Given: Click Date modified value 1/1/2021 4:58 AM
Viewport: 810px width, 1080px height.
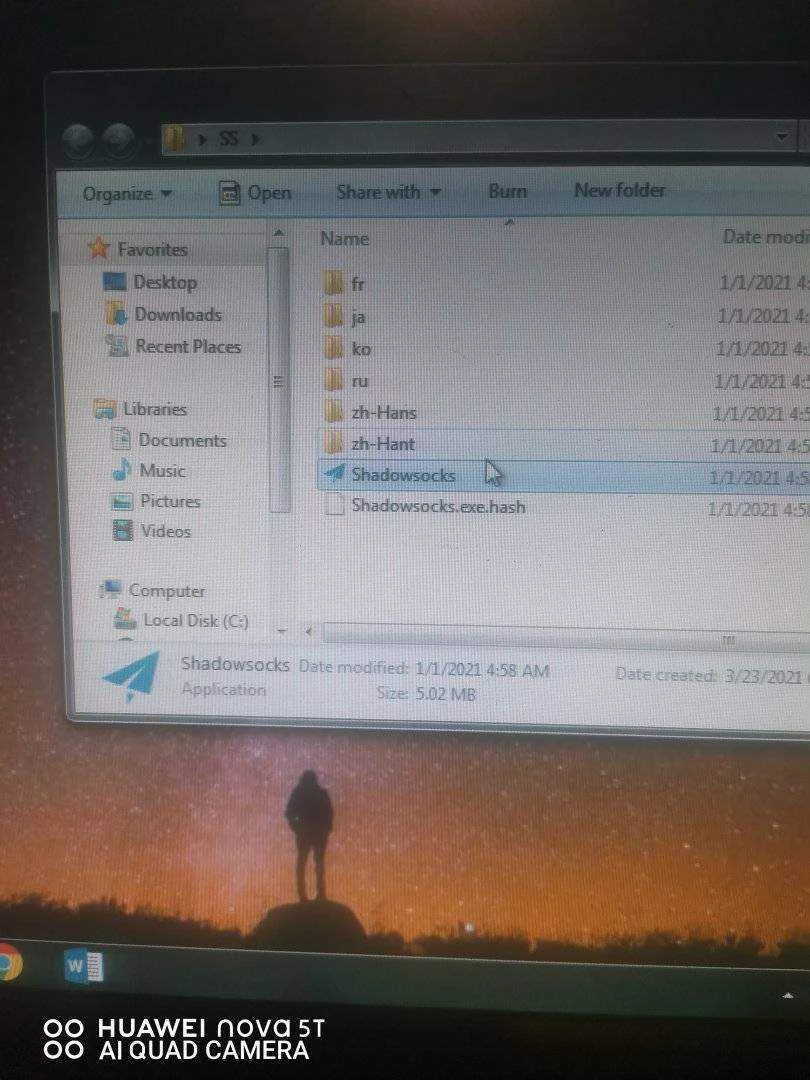Looking at the screenshot, I should click(x=482, y=669).
